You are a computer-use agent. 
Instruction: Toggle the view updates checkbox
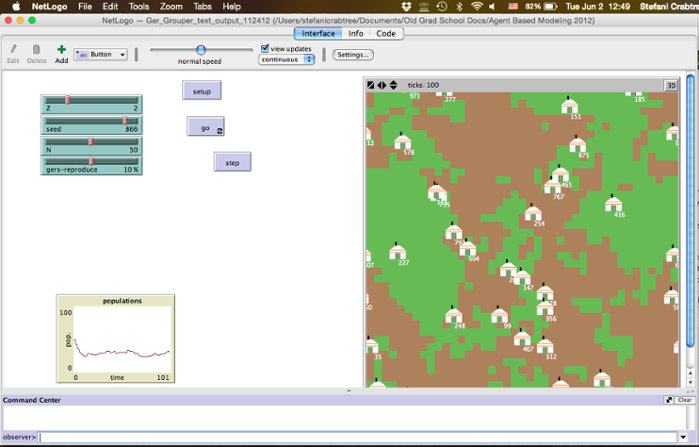[x=265, y=48]
